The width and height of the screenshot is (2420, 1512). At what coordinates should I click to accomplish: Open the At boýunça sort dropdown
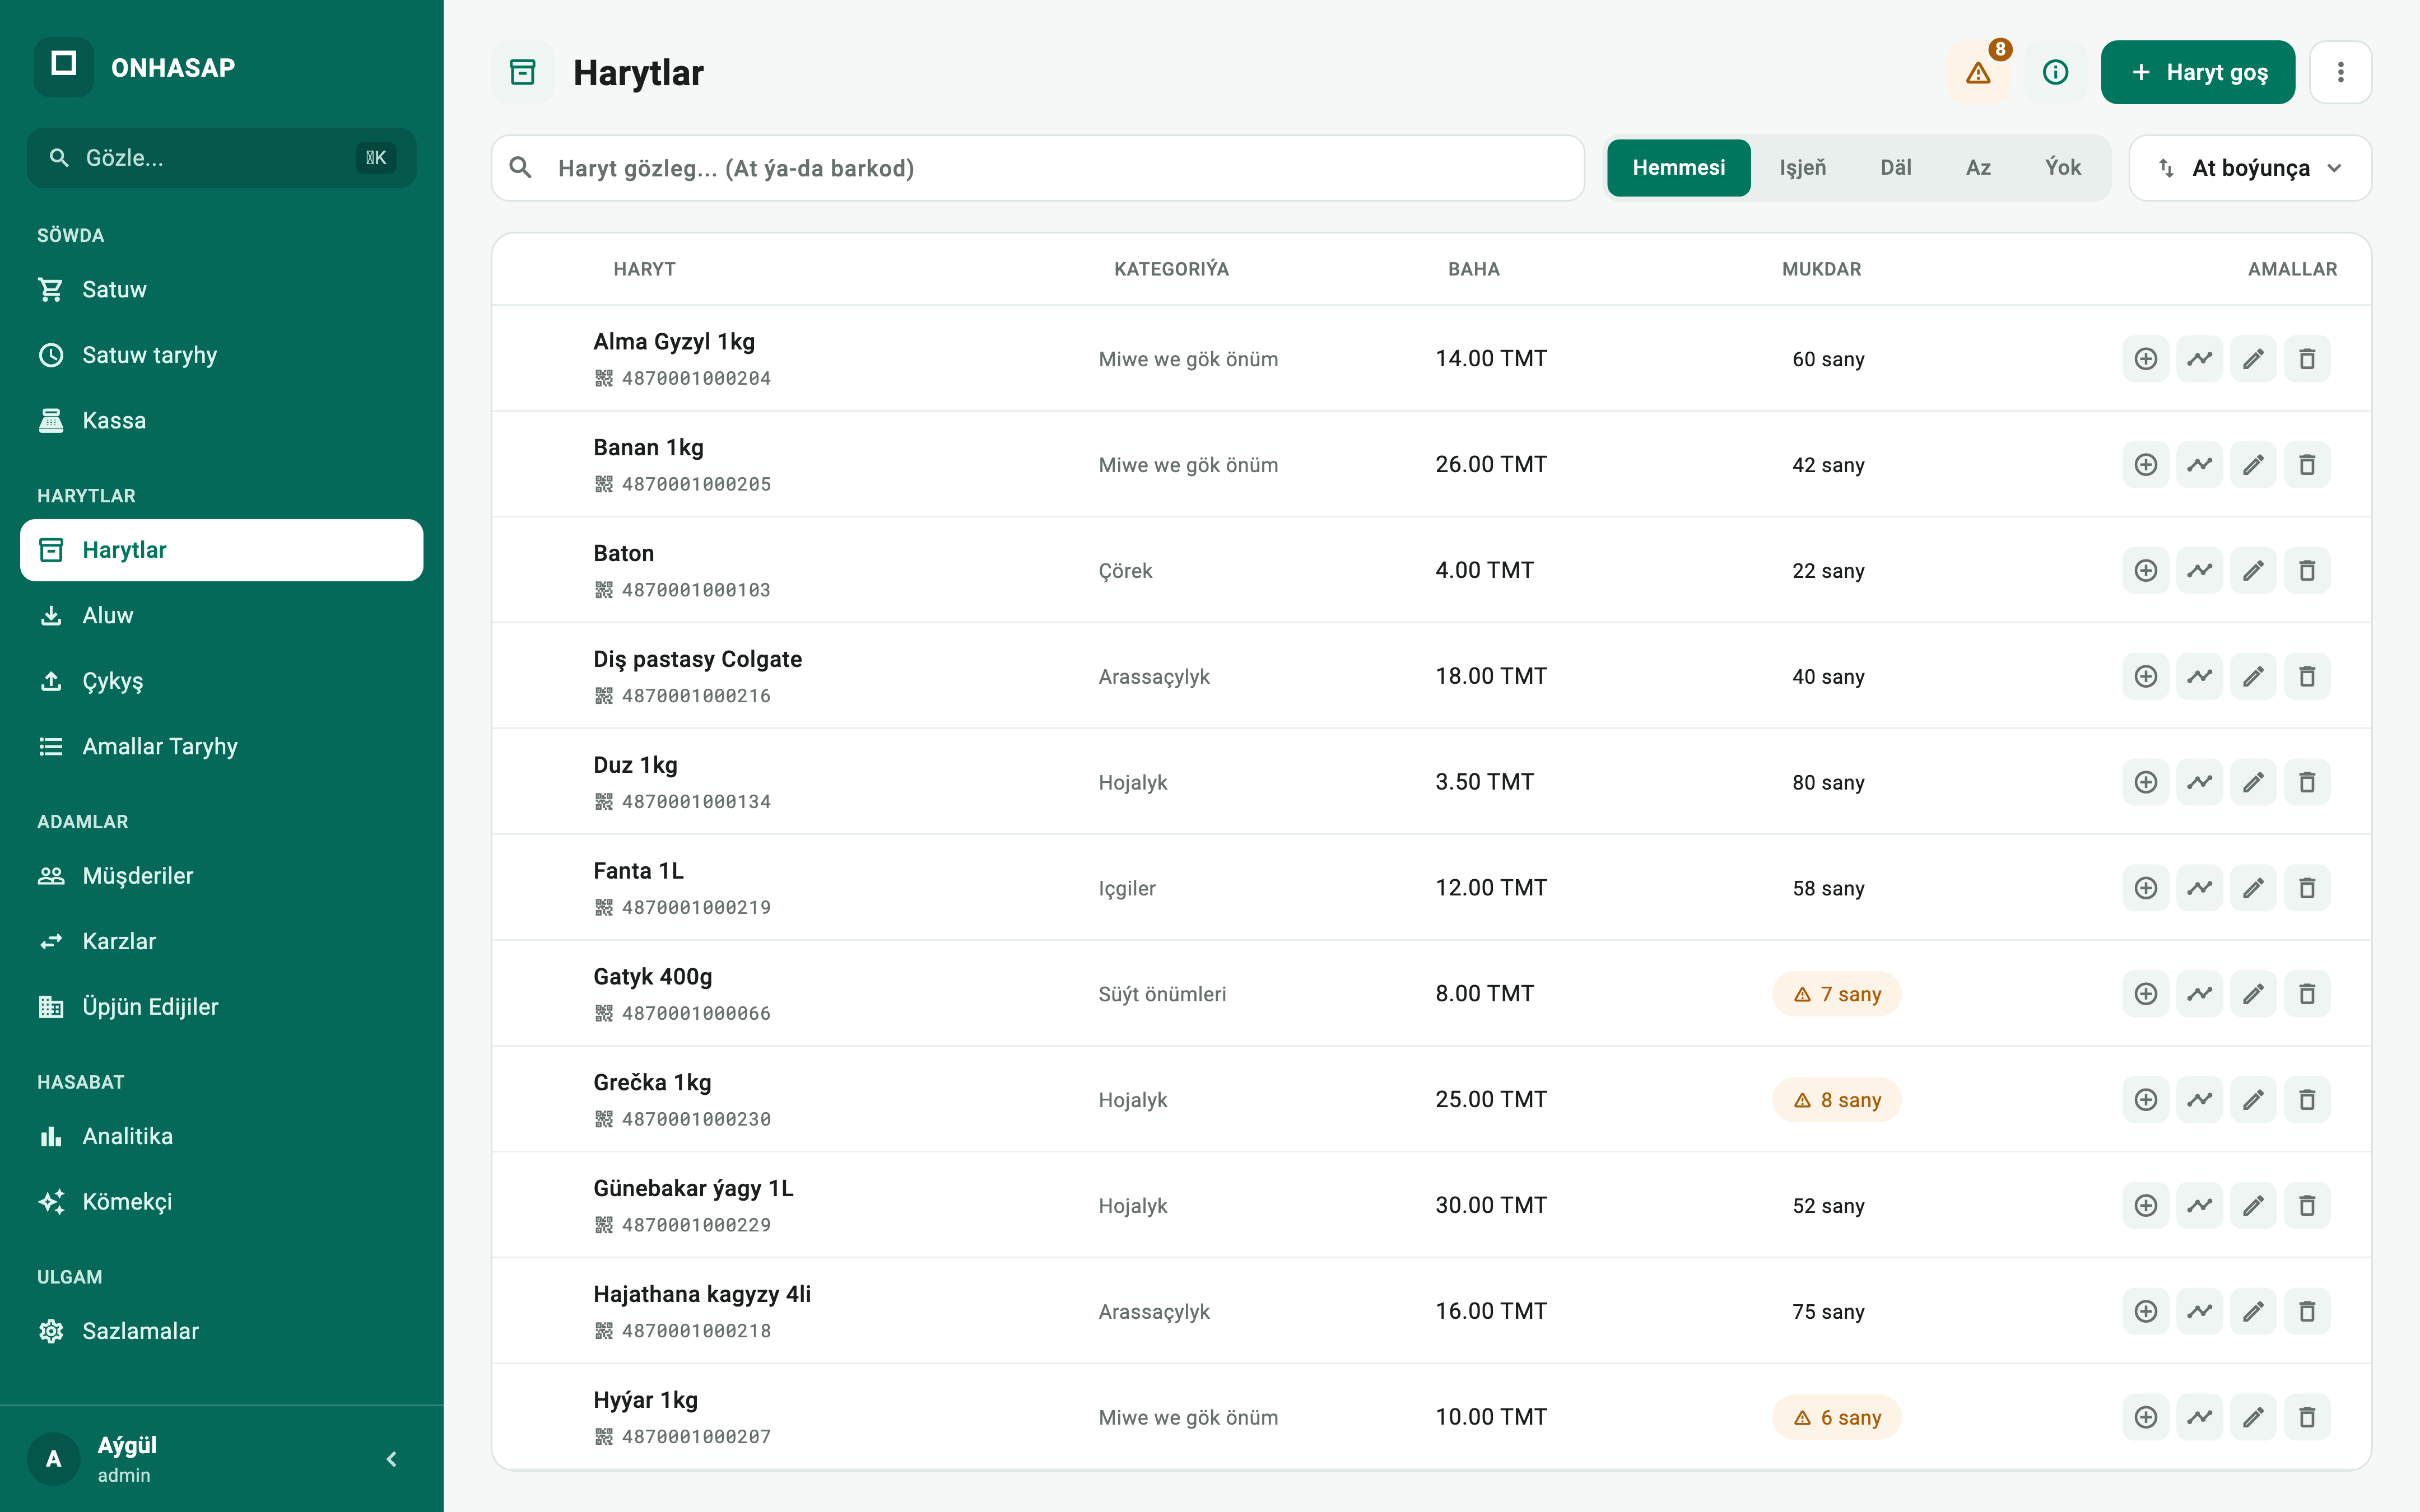2250,168
